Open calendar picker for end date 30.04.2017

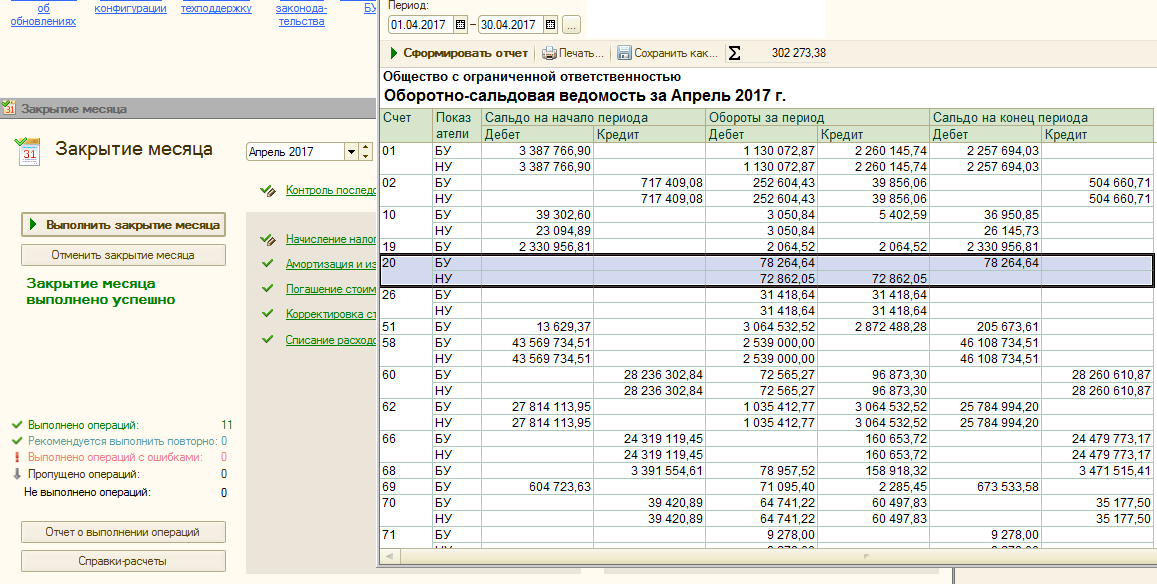[x=550, y=25]
